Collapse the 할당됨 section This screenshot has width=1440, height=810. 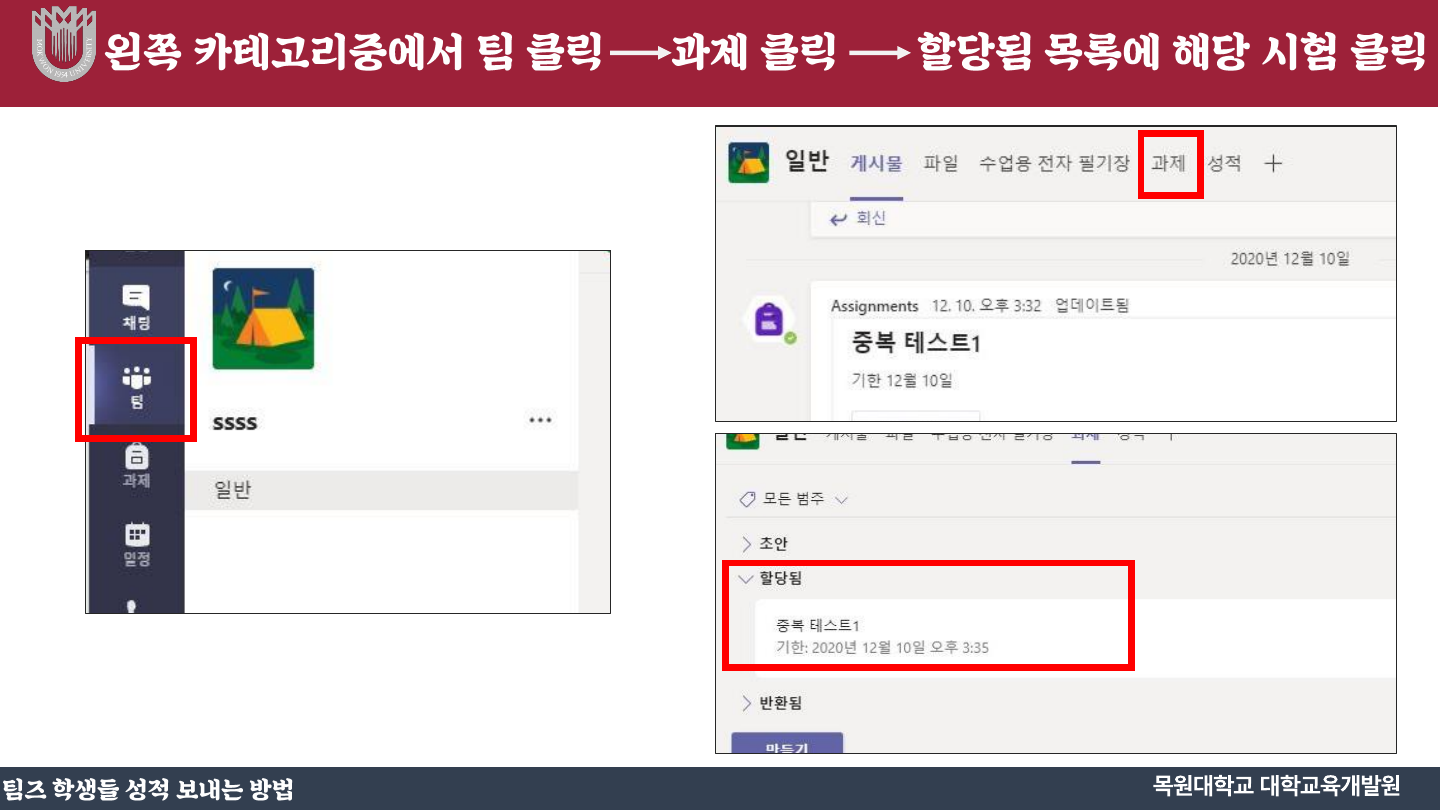click(x=771, y=578)
